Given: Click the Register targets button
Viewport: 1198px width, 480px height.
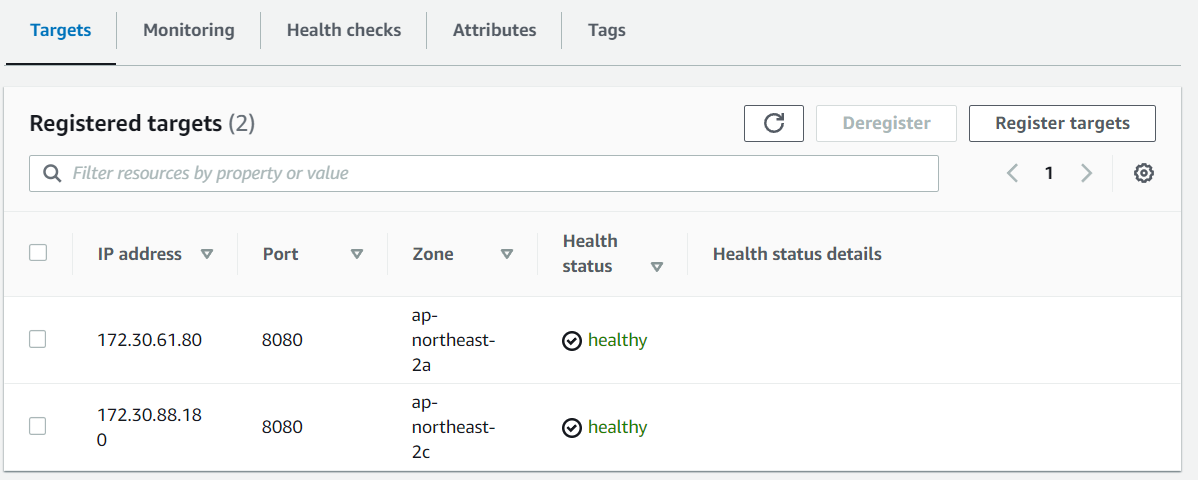Looking at the screenshot, I should pos(1062,123).
